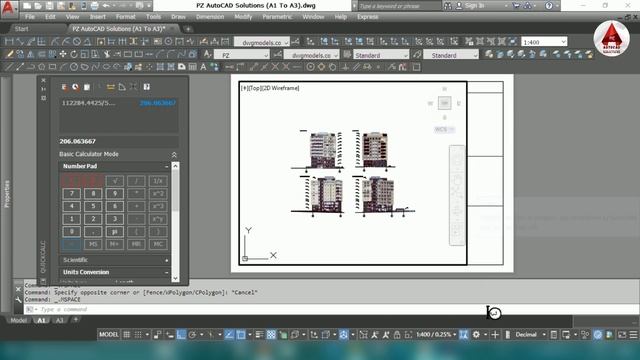Viewport: 640px width, 360px height.
Task: Click the ViewCube top face
Action: [444, 103]
